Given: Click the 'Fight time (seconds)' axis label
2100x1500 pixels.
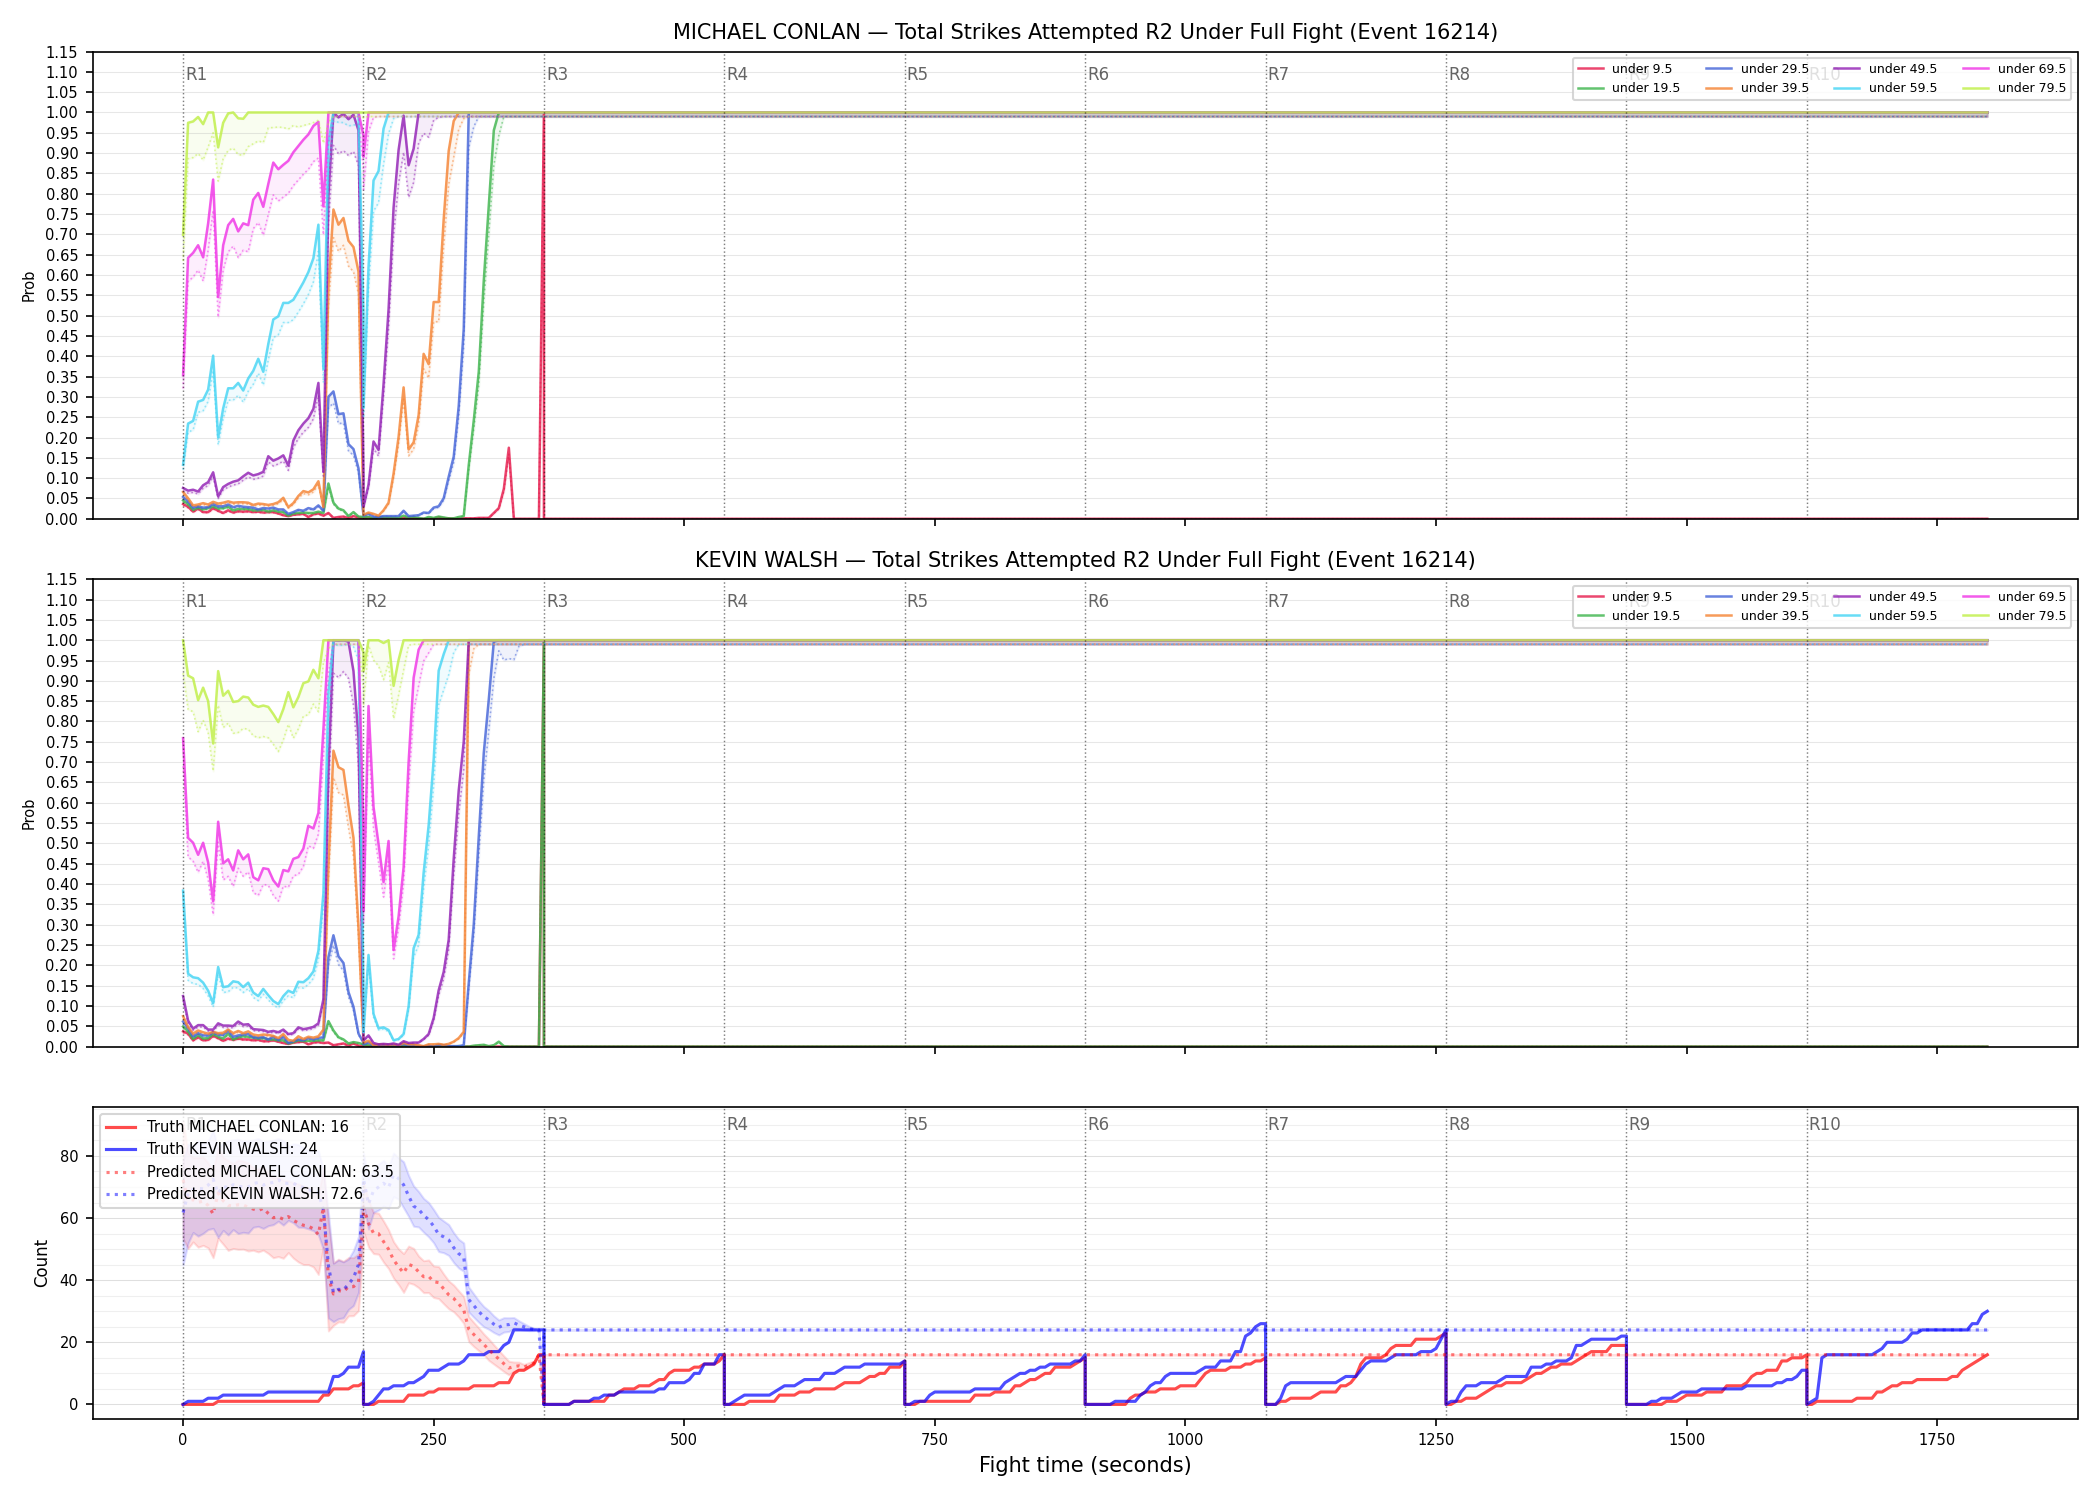Looking at the screenshot, I should 1085,1465.
